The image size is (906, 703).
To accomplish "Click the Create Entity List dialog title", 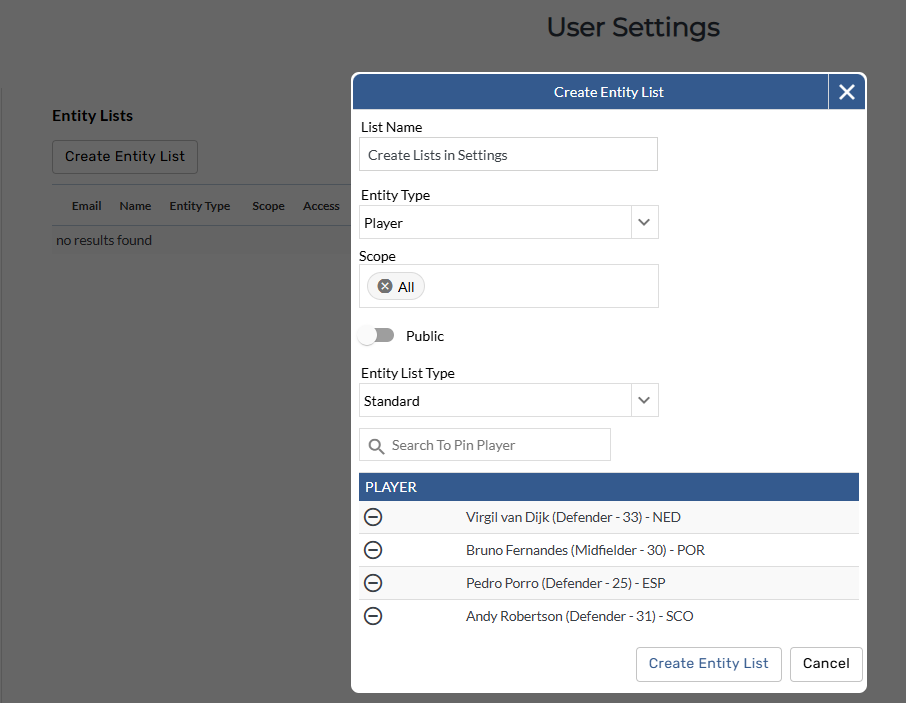I will tap(608, 92).
